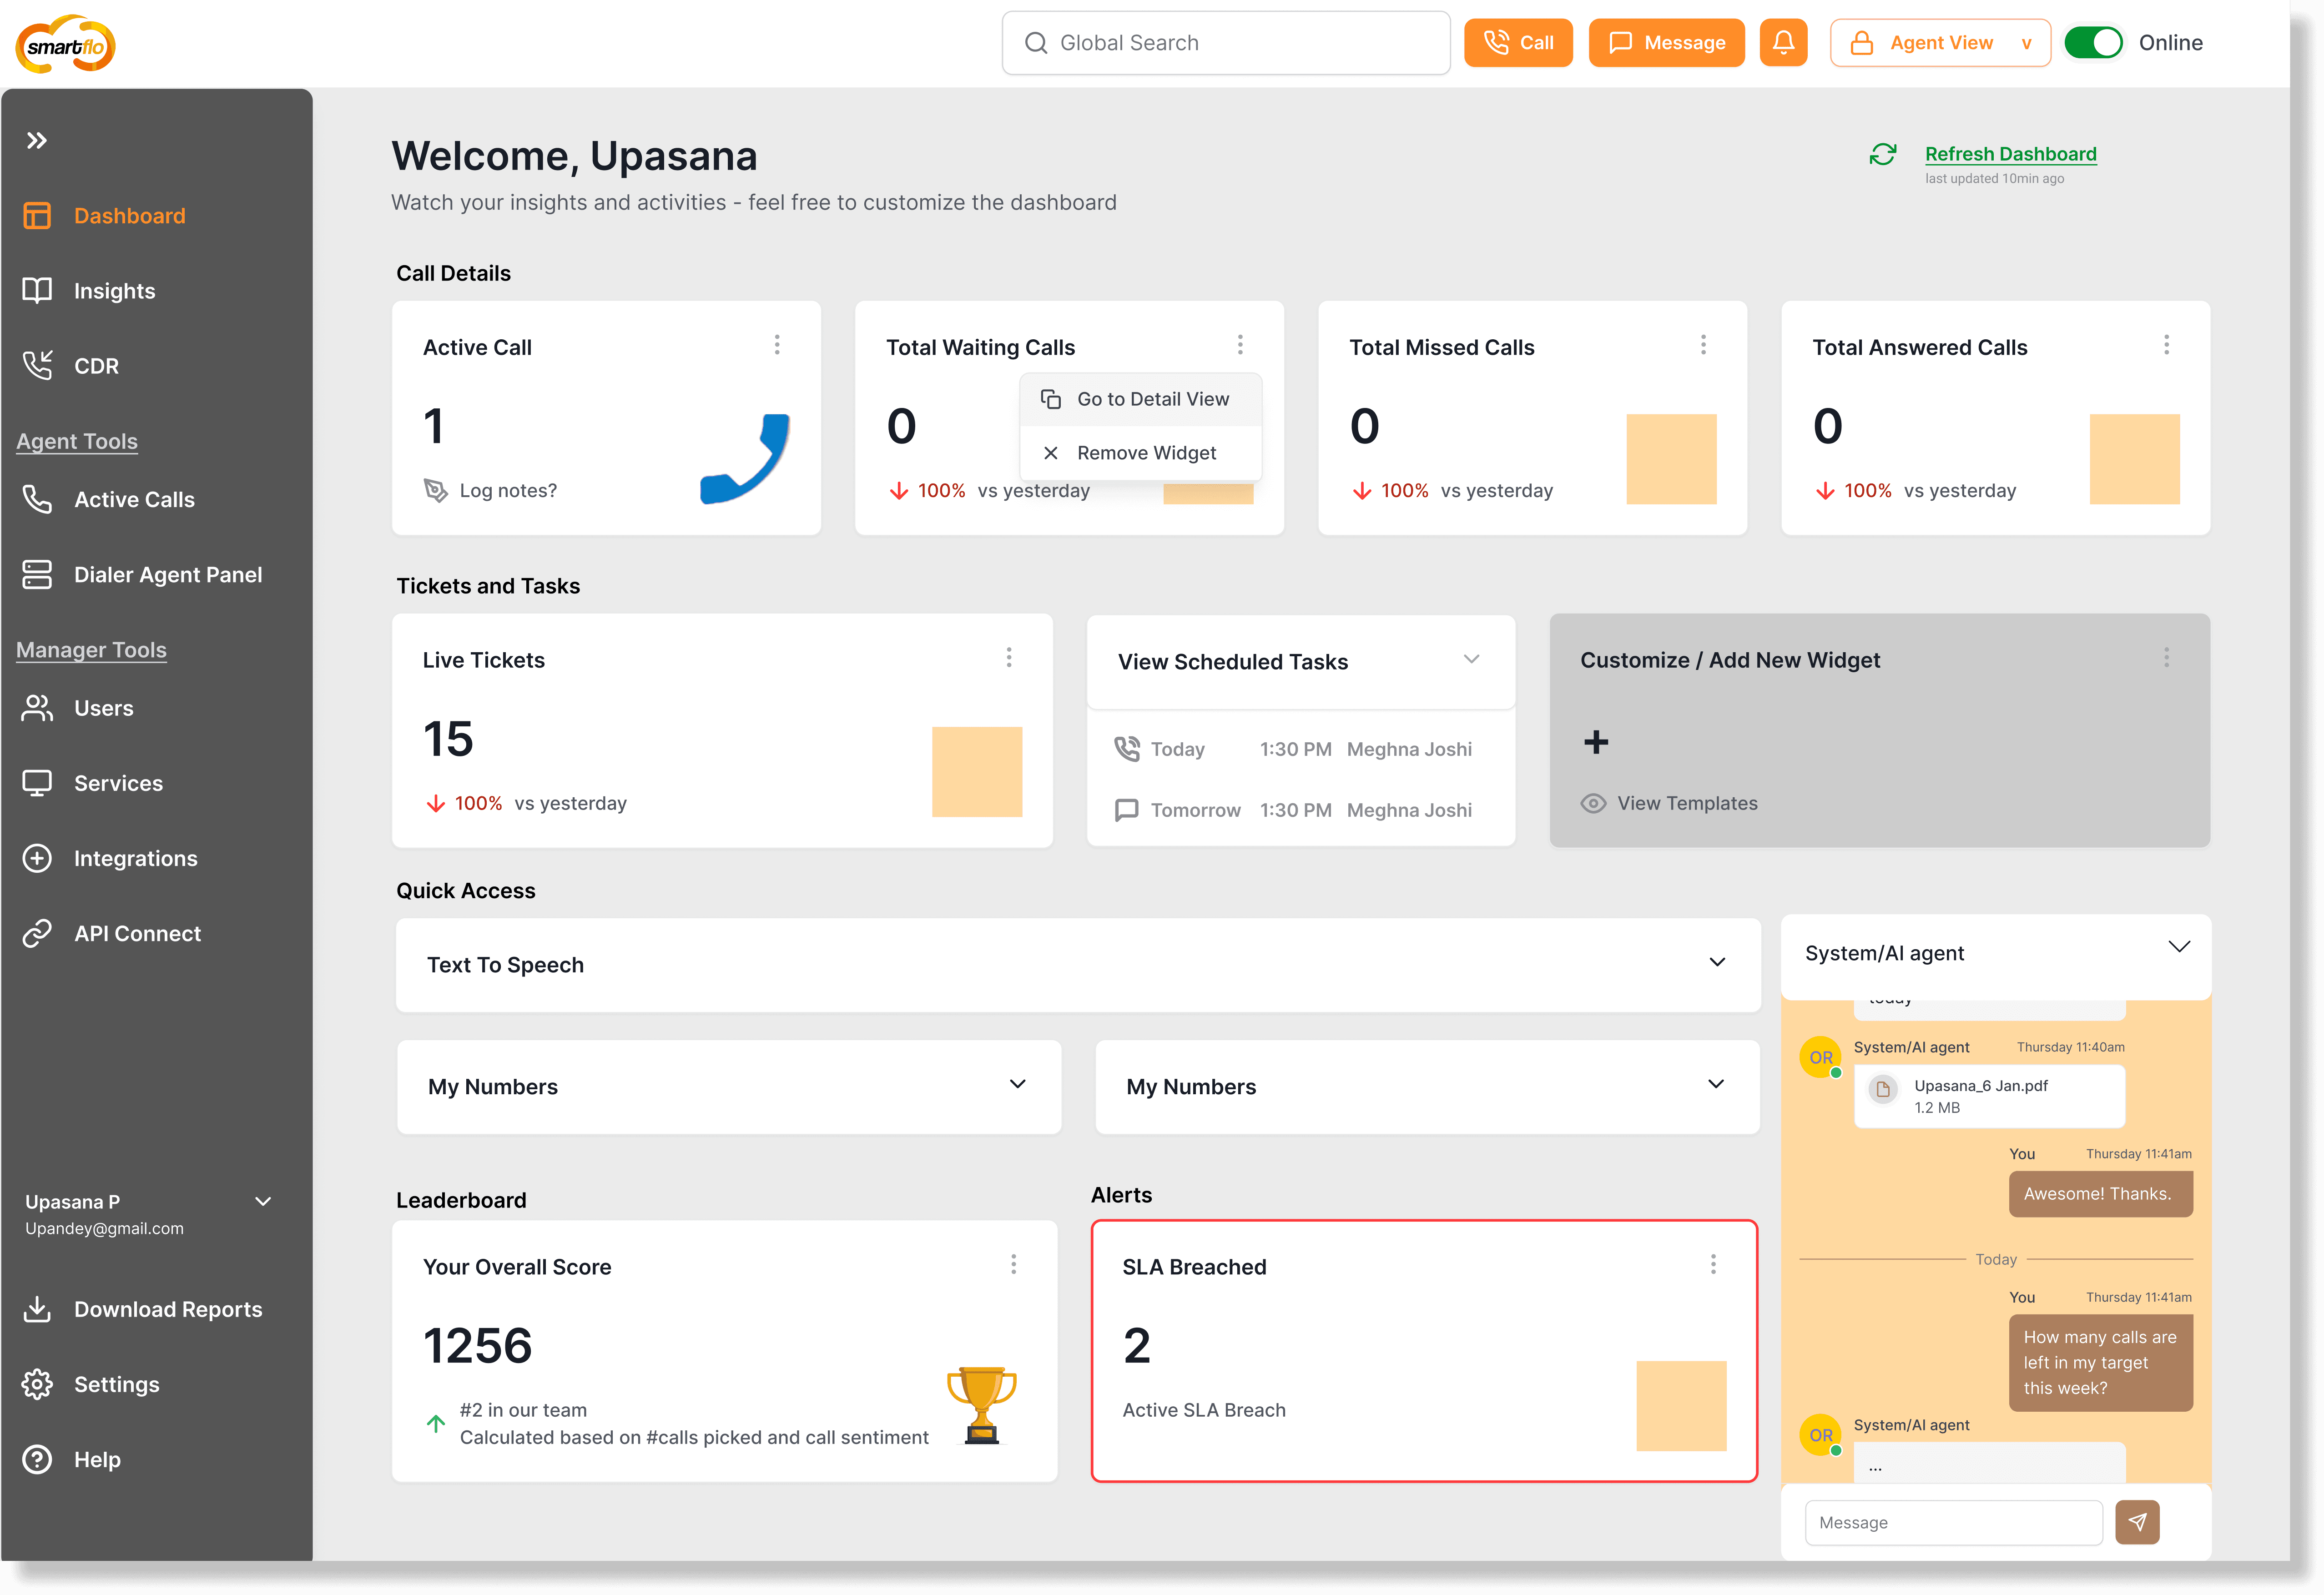Open CDR from the sidebar
The height and width of the screenshot is (1595, 2324).
(96, 366)
